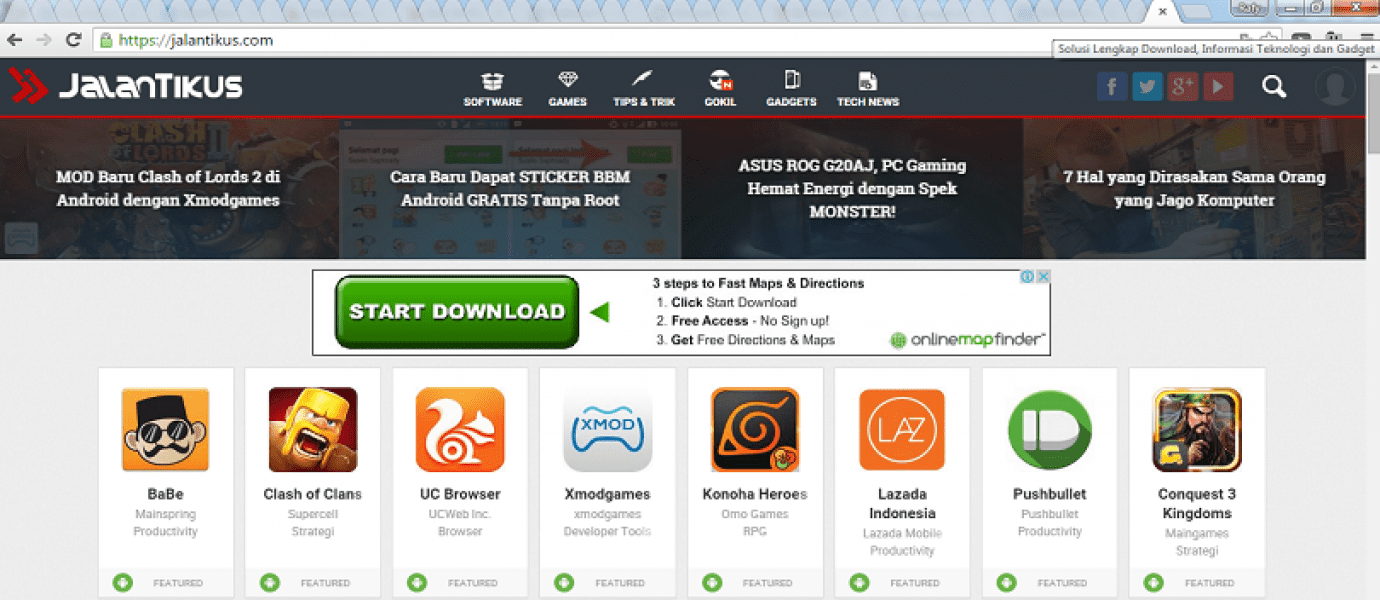Image resolution: width=1380 pixels, height=600 pixels.
Task: Click the START DOWNLOAD ad button
Action: 457,312
